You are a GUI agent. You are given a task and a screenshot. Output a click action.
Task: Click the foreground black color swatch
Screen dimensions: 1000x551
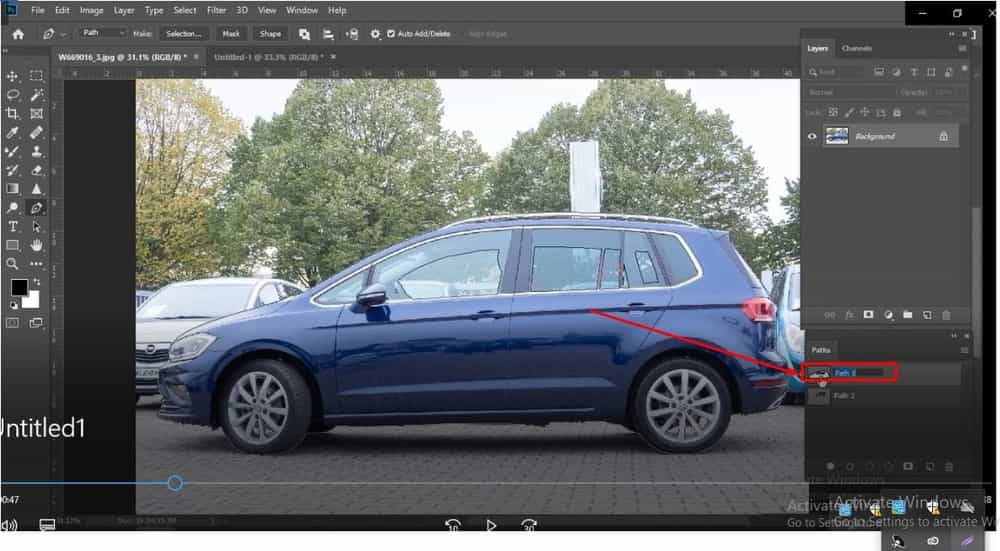[18, 288]
